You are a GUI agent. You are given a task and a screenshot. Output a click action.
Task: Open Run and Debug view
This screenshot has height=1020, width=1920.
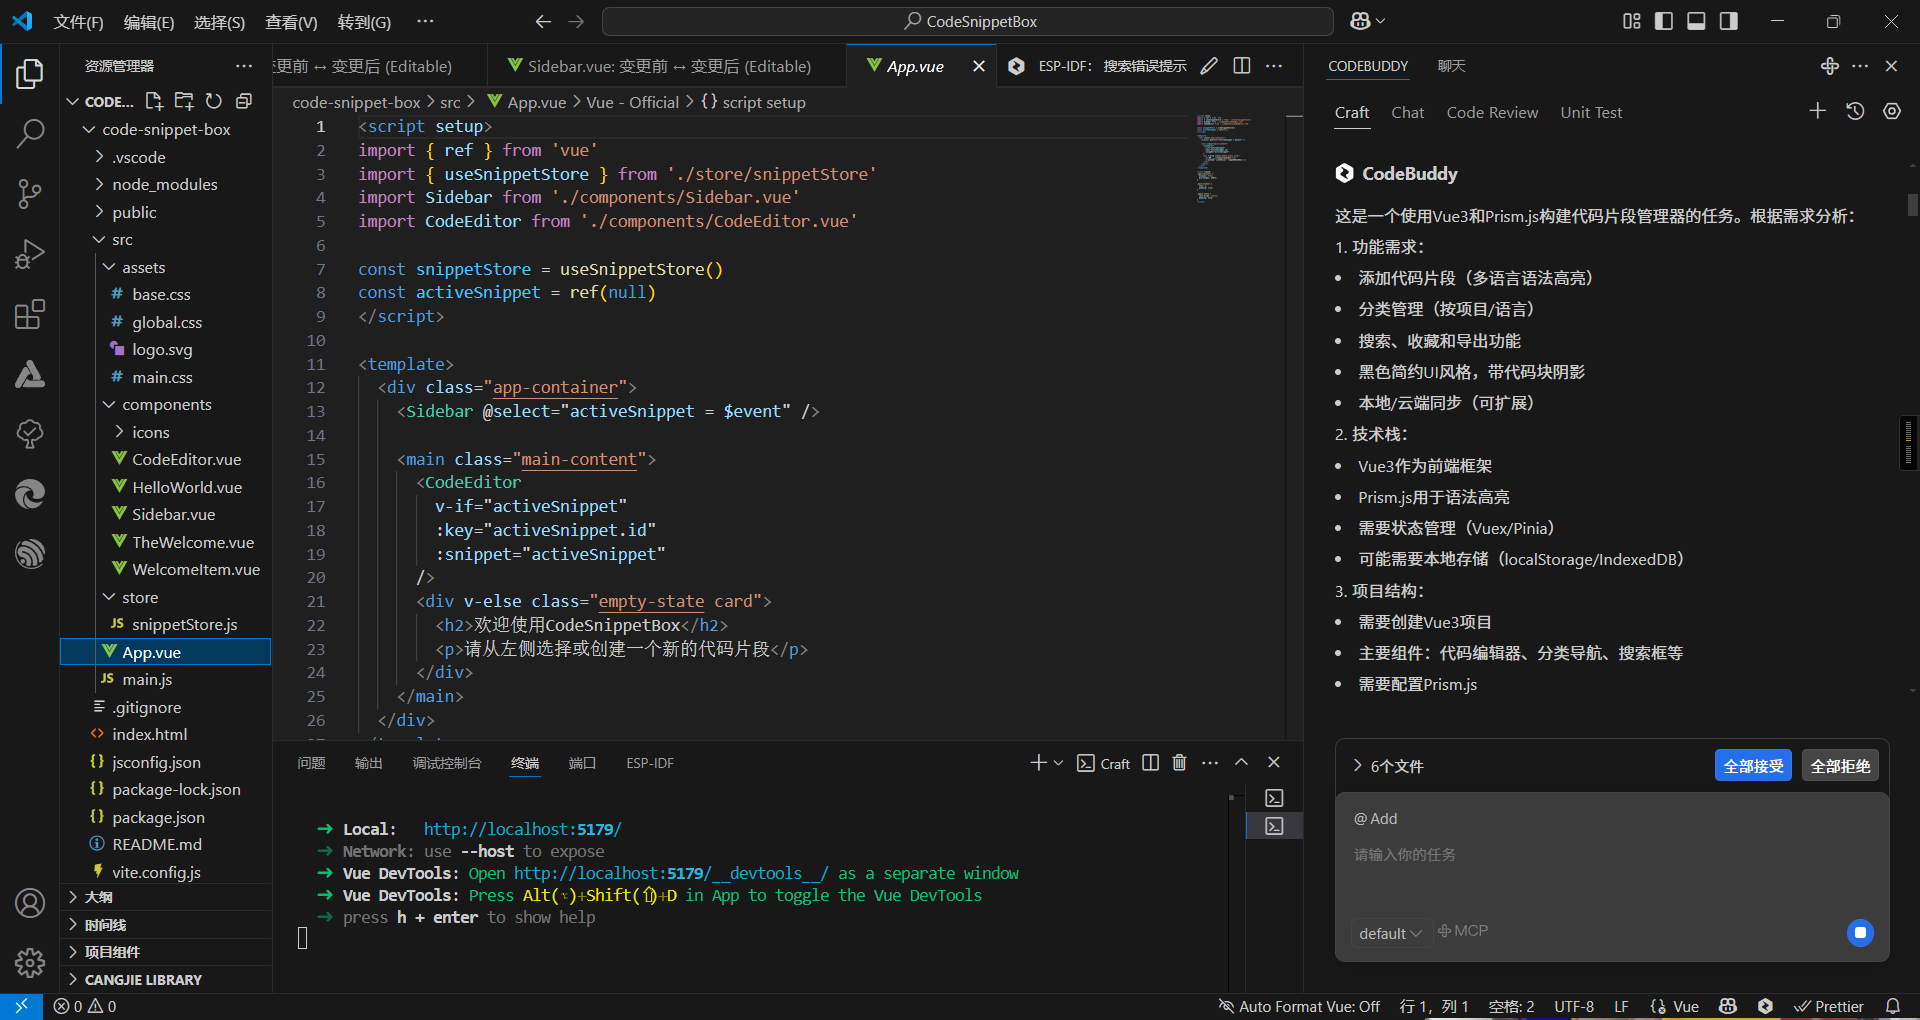pyautogui.click(x=30, y=254)
